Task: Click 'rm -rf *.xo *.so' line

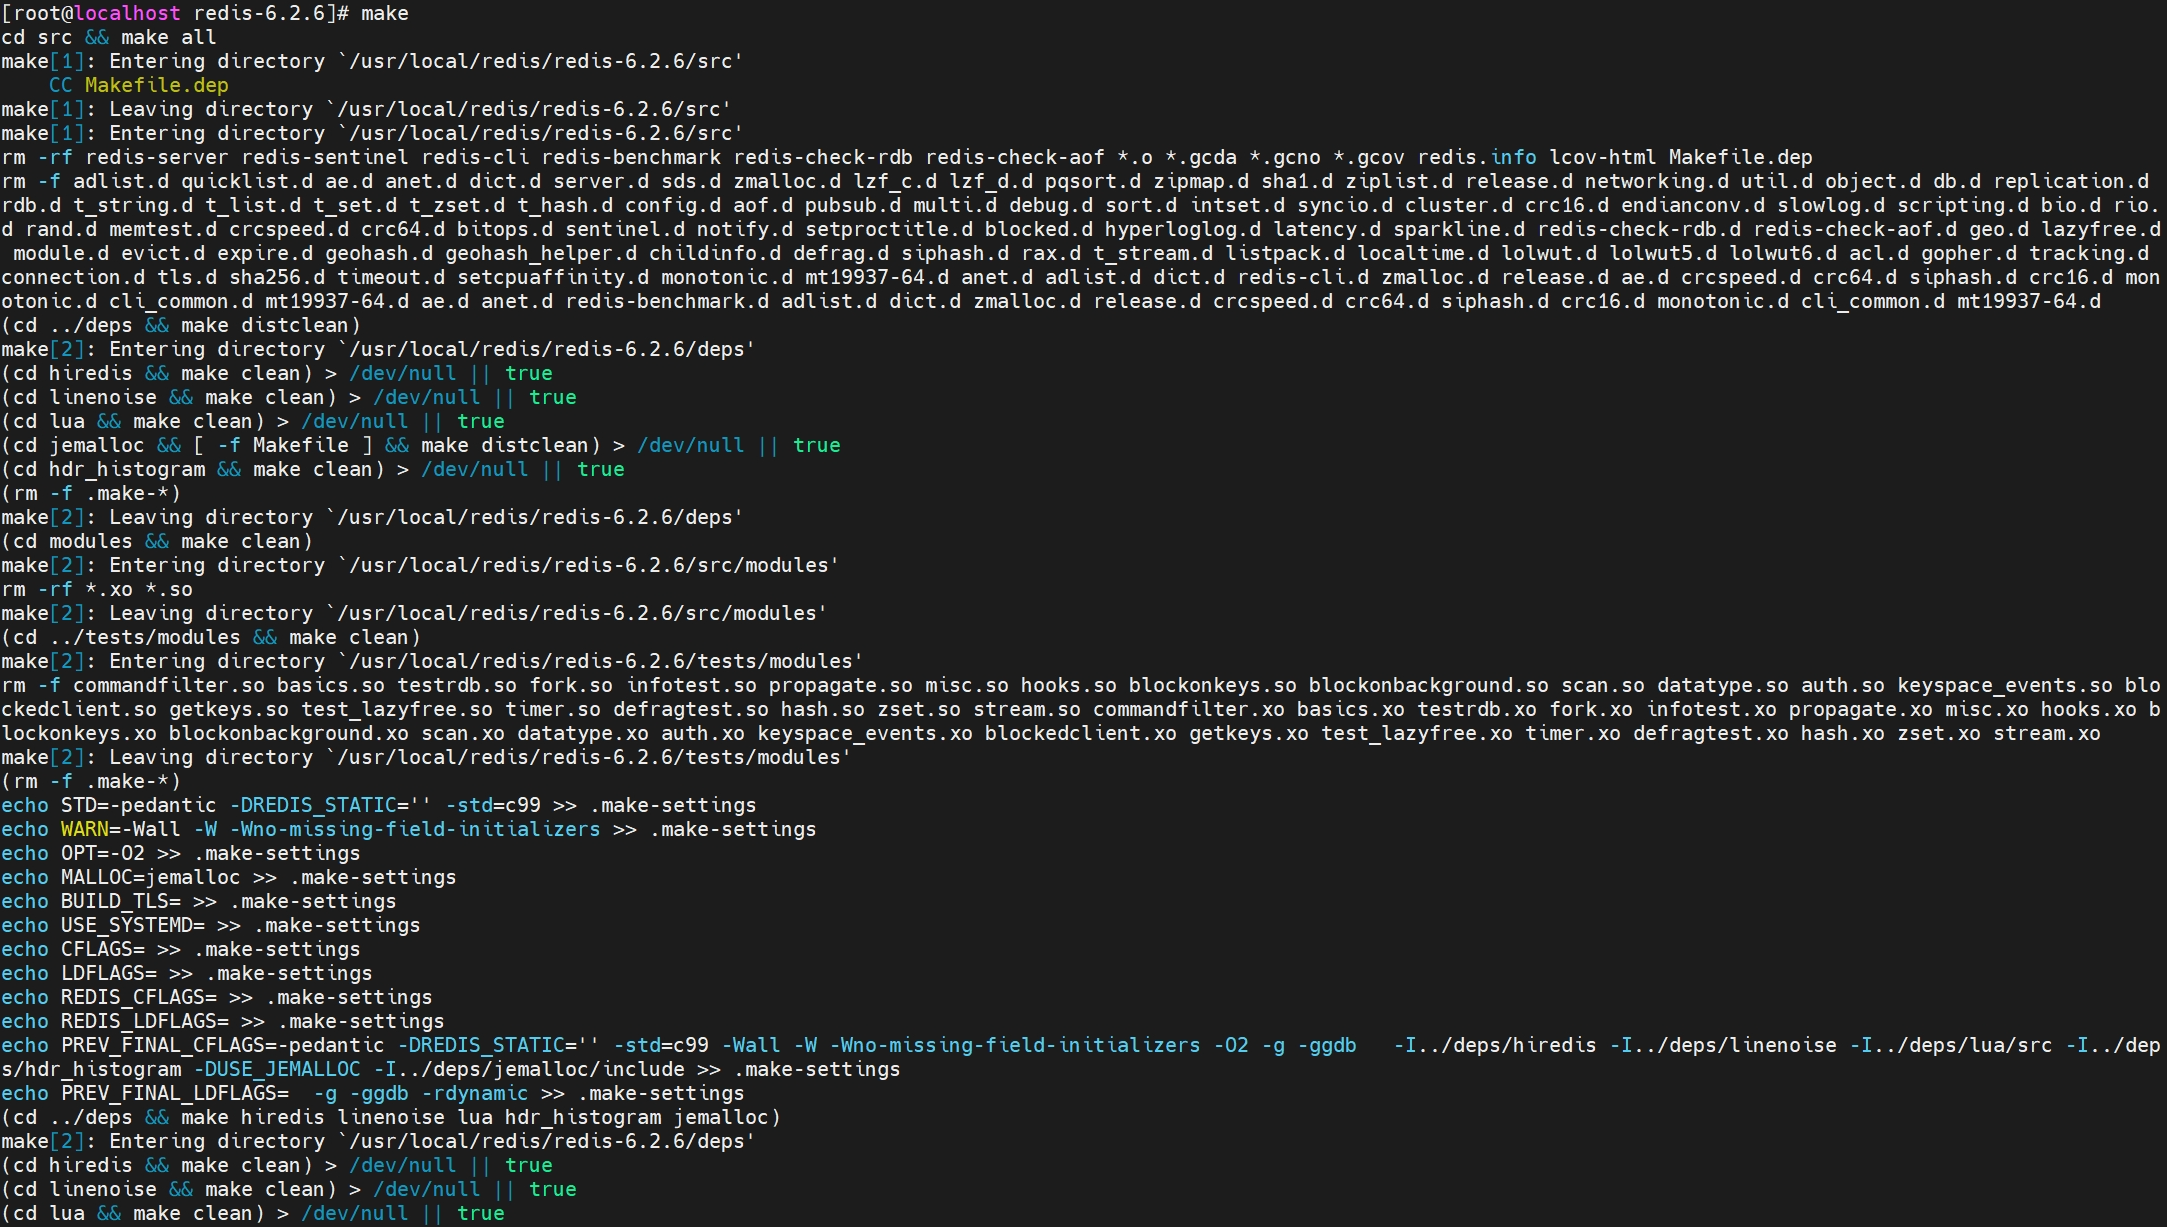Action: click(97, 589)
